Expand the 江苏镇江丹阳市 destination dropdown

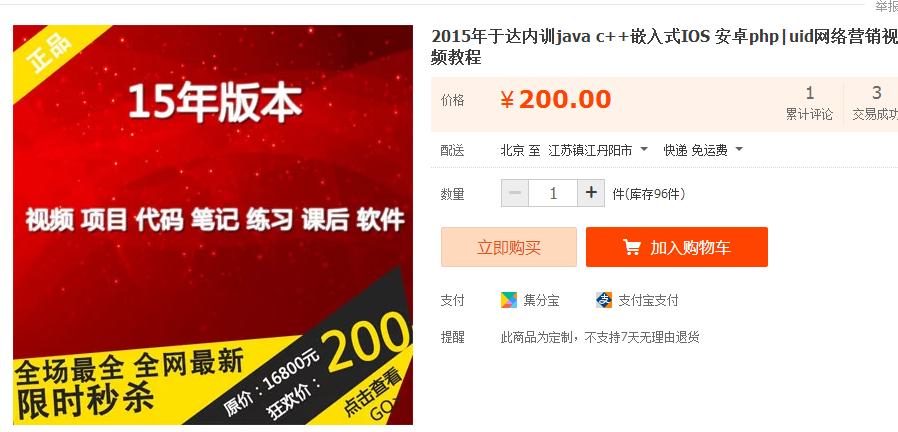[x=598, y=150]
